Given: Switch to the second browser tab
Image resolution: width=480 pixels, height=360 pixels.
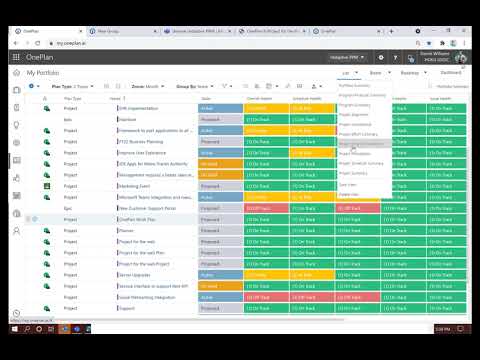Looking at the screenshot, I should [x=123, y=31].
